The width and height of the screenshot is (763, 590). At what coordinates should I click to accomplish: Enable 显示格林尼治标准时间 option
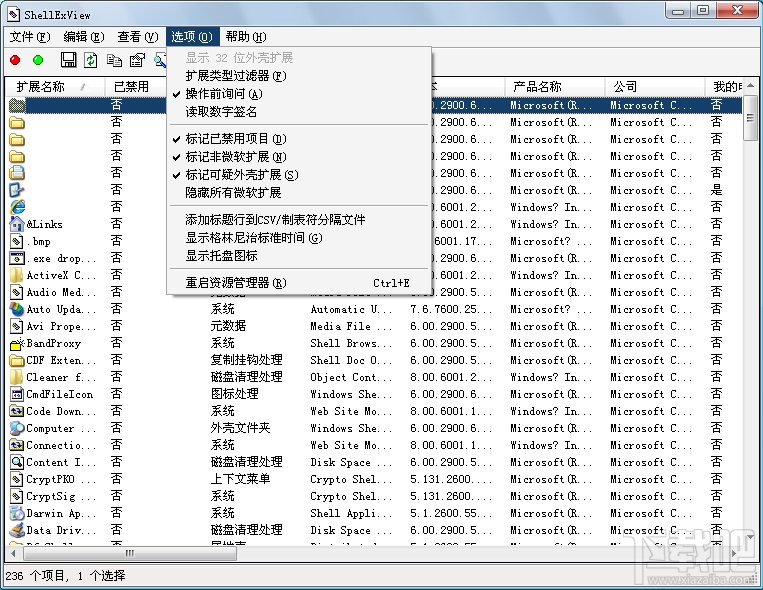(x=299, y=238)
